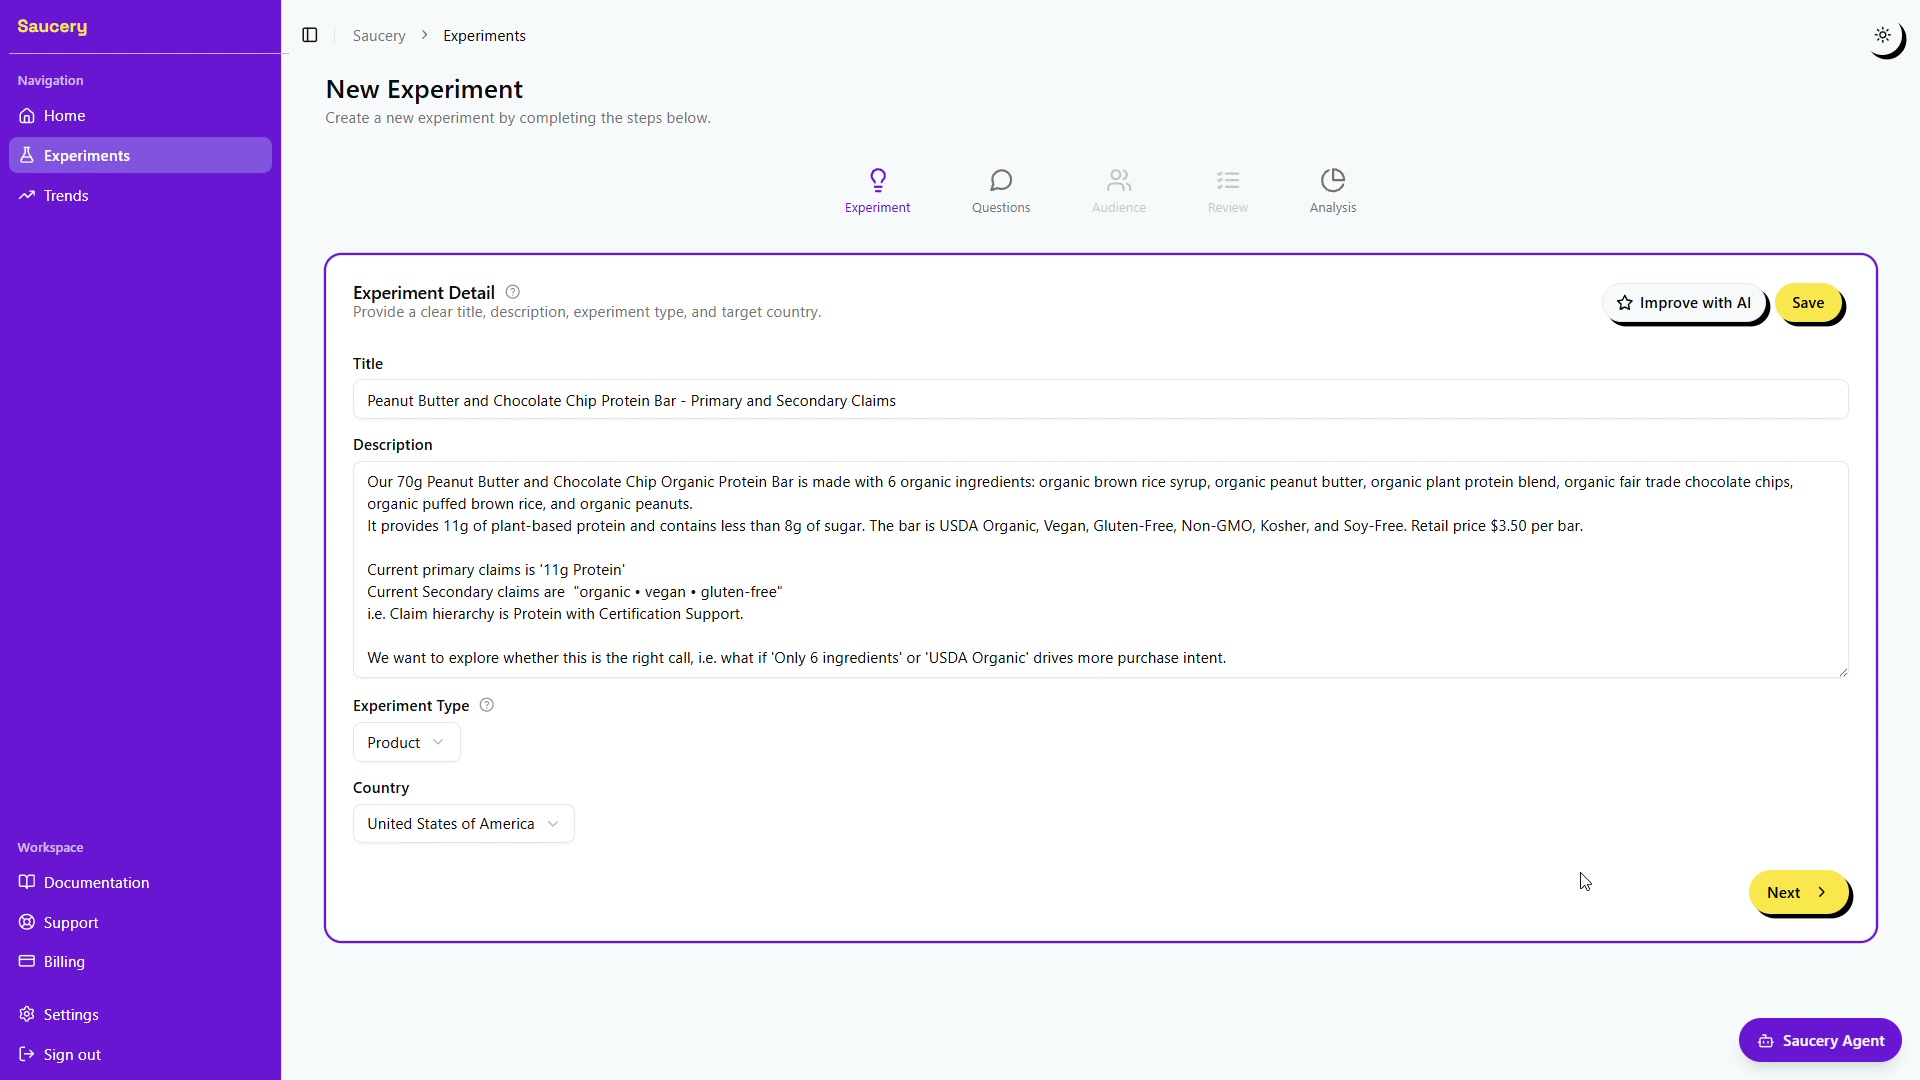Click Improve with AI sparkle button
The width and height of the screenshot is (1920, 1080).
1683,303
